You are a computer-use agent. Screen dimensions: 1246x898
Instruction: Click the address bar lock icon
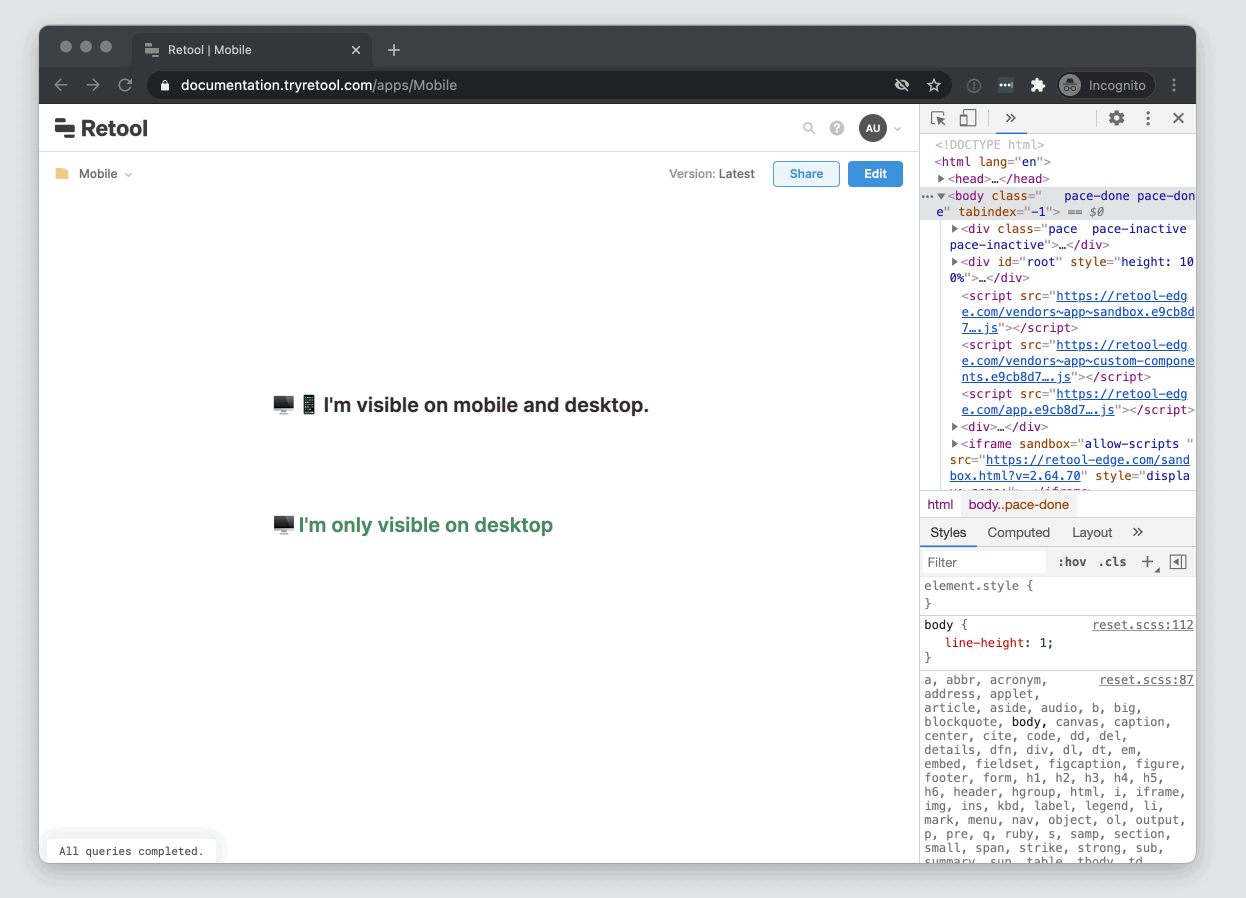(x=166, y=85)
